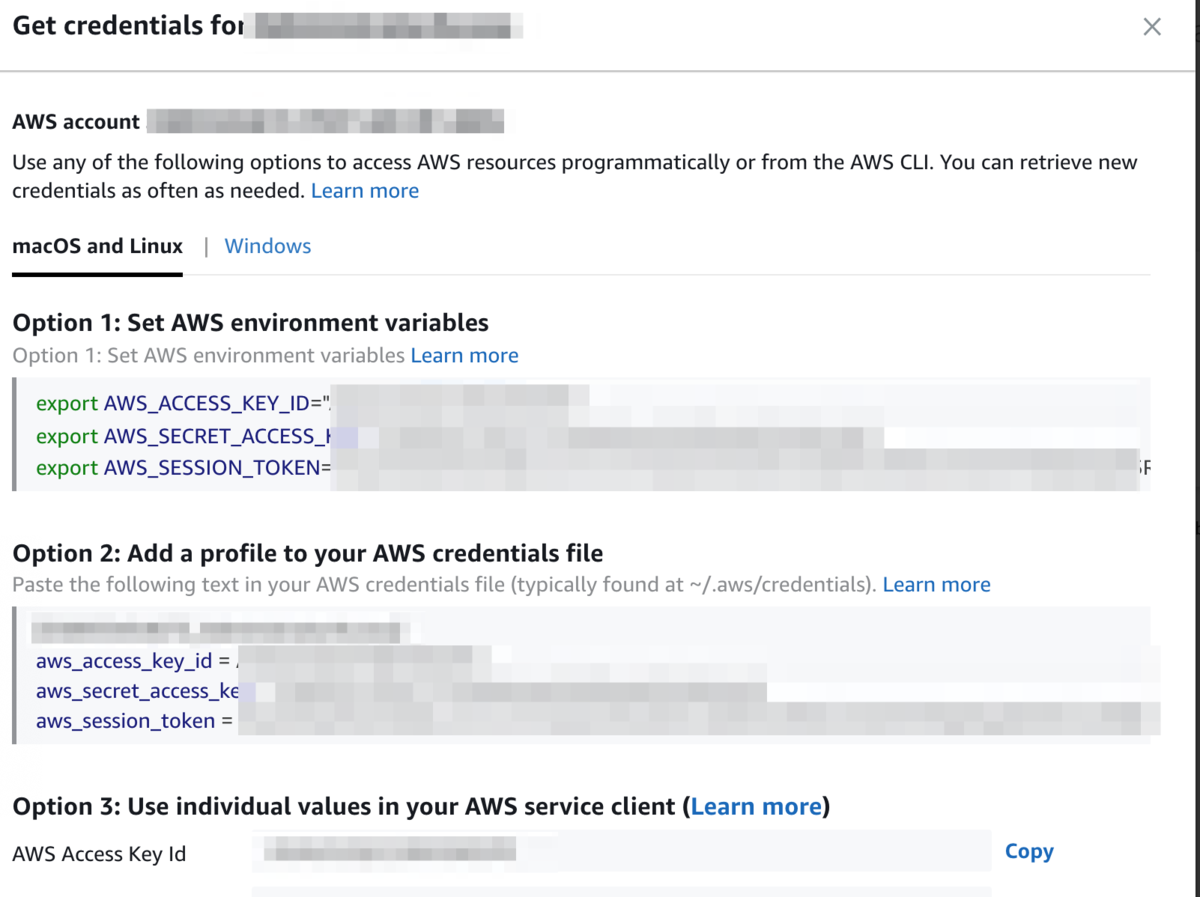Open Learn more link after 'as often as needed'

(x=365, y=191)
